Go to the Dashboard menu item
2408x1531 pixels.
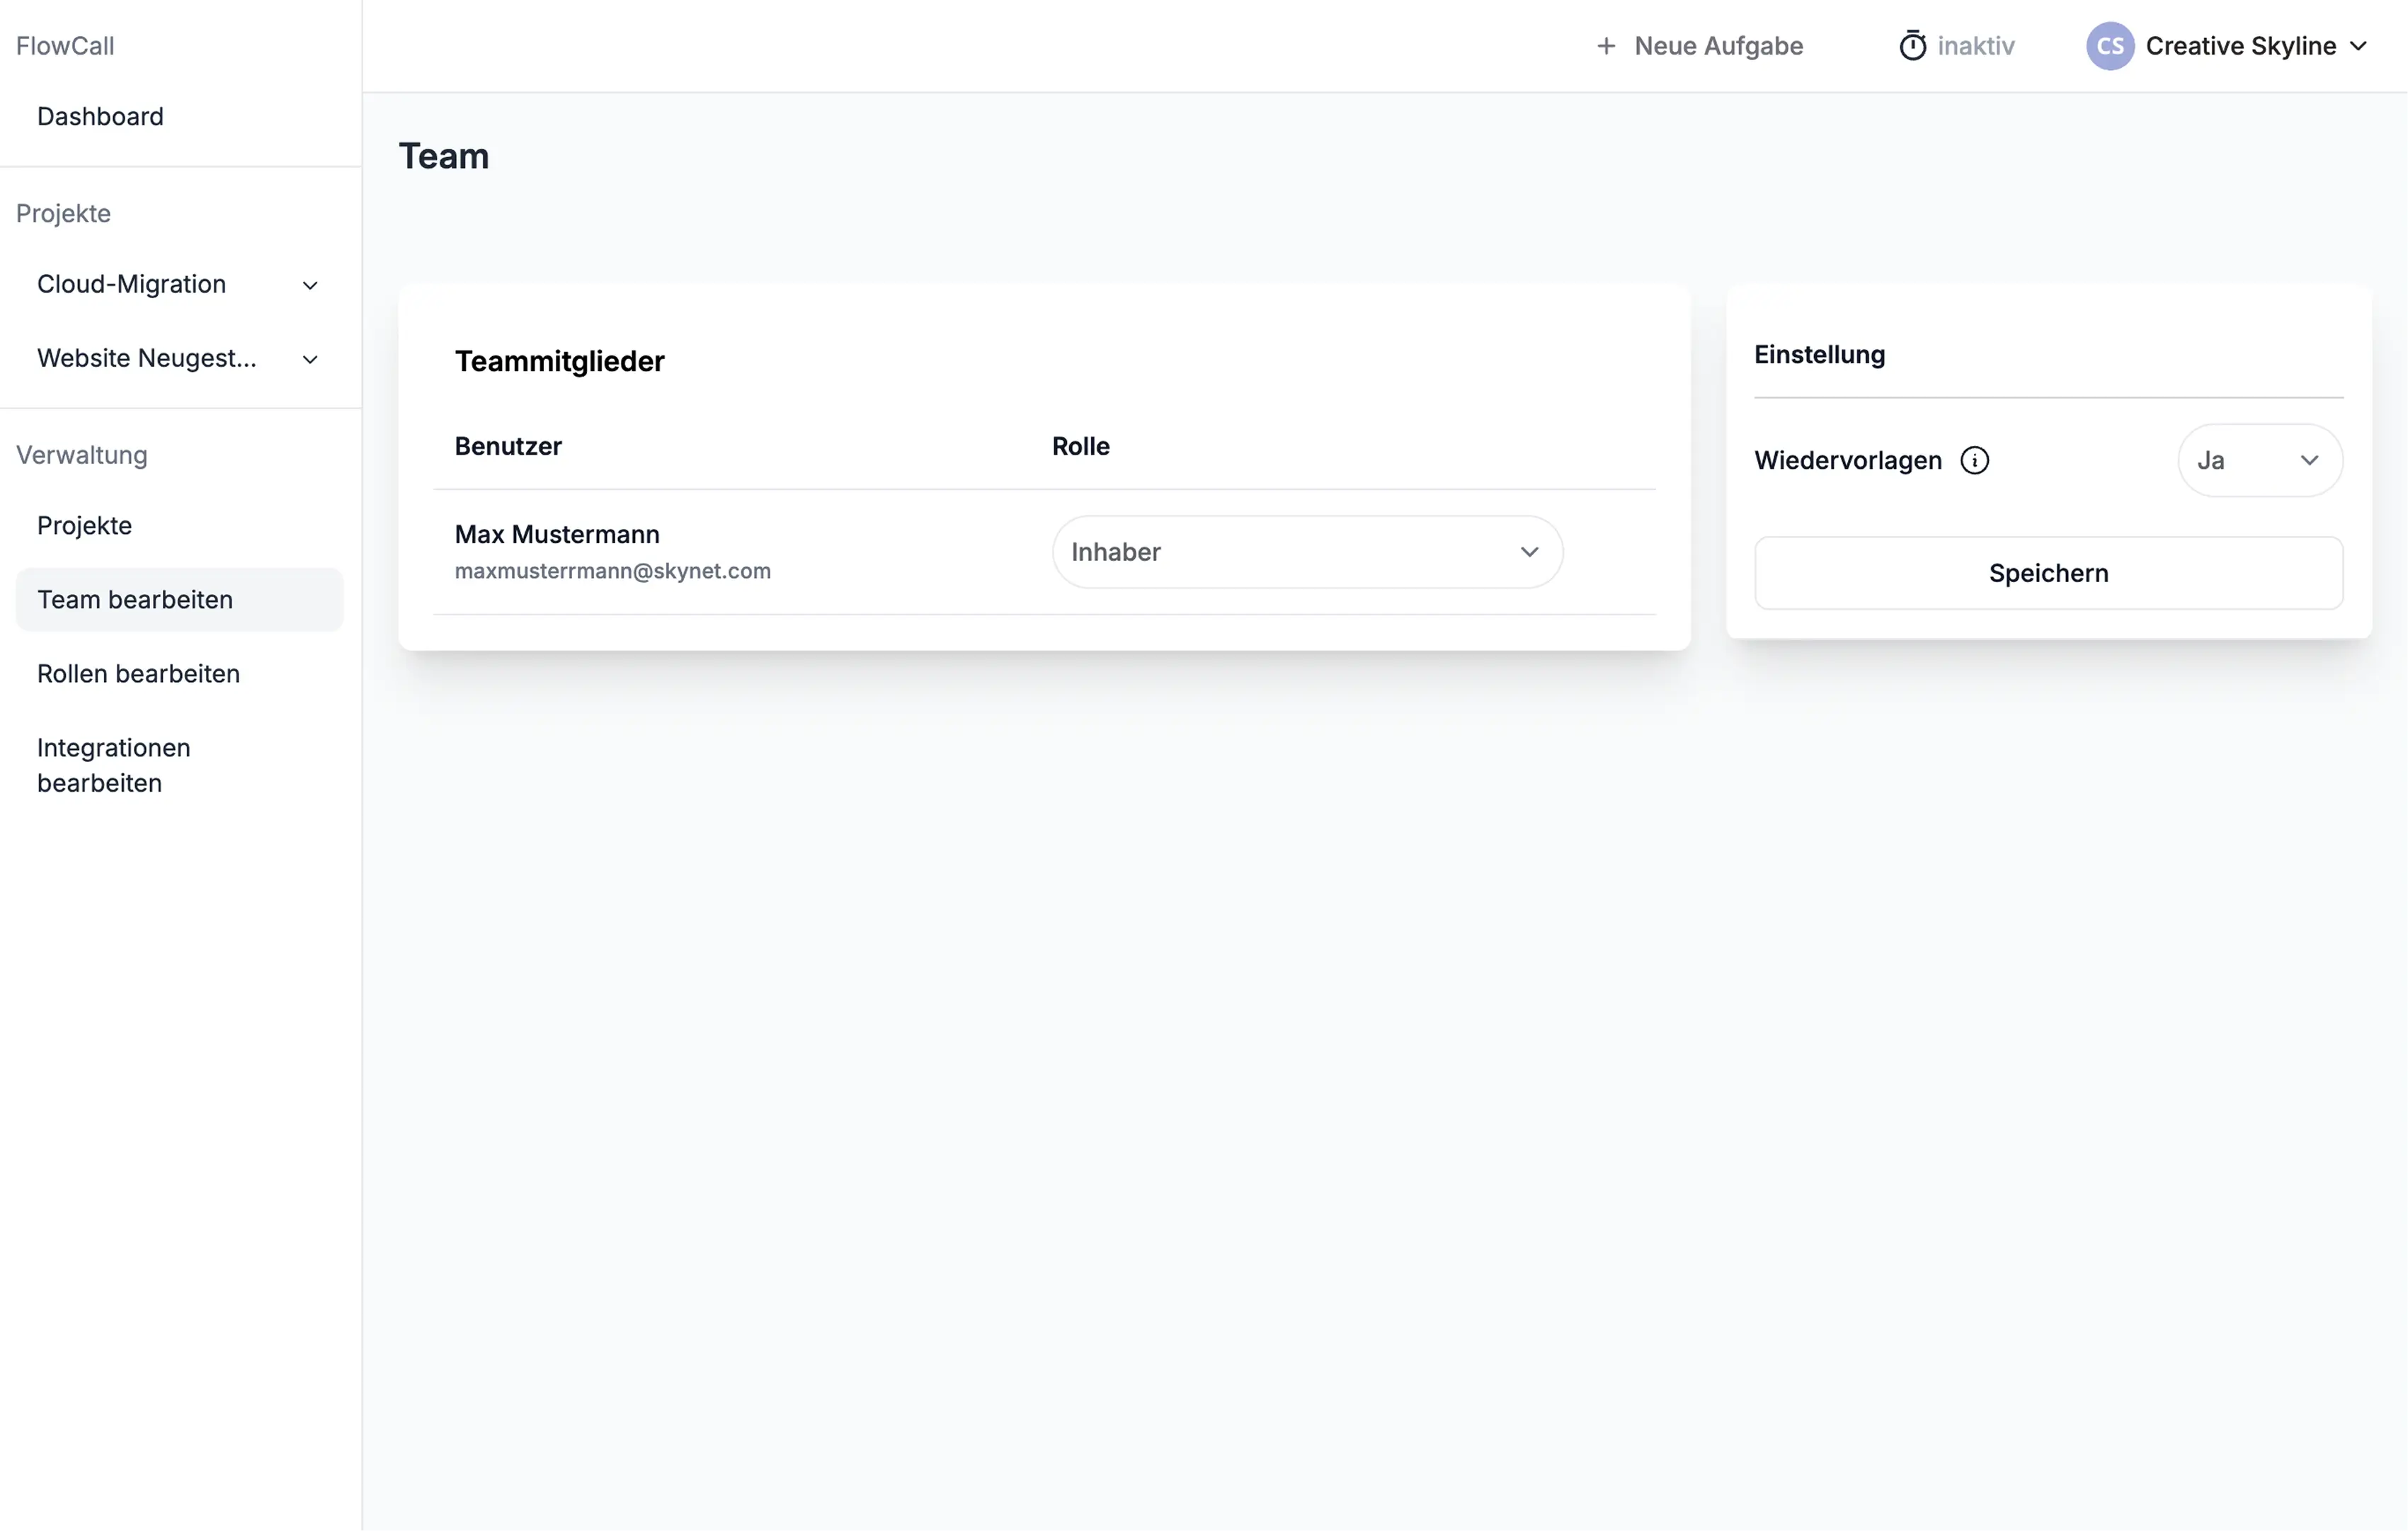tap(100, 117)
